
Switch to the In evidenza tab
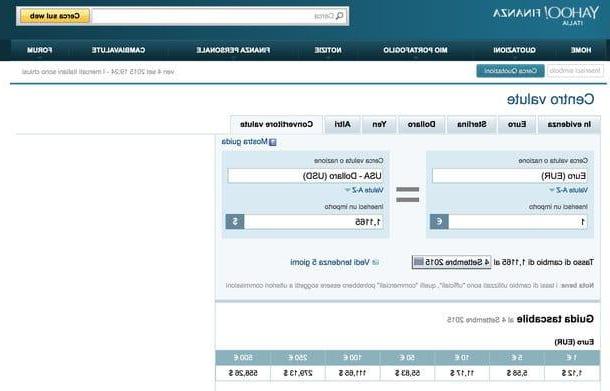point(569,124)
